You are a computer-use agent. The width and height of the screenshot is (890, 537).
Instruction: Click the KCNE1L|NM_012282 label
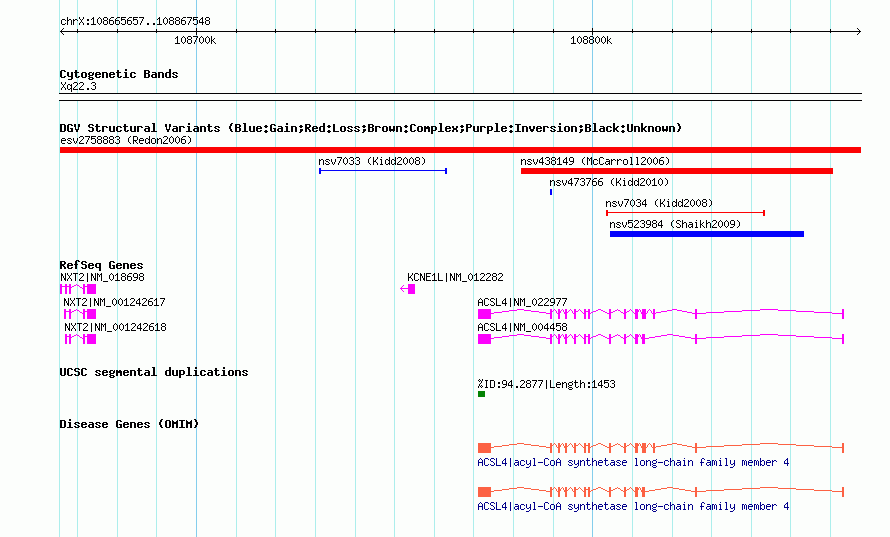click(455, 277)
